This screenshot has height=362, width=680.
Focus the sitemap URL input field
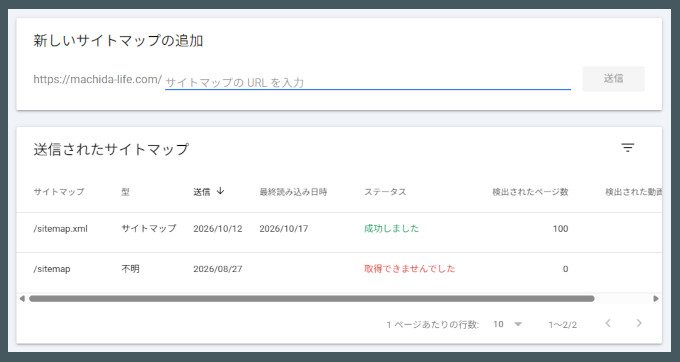click(x=368, y=82)
